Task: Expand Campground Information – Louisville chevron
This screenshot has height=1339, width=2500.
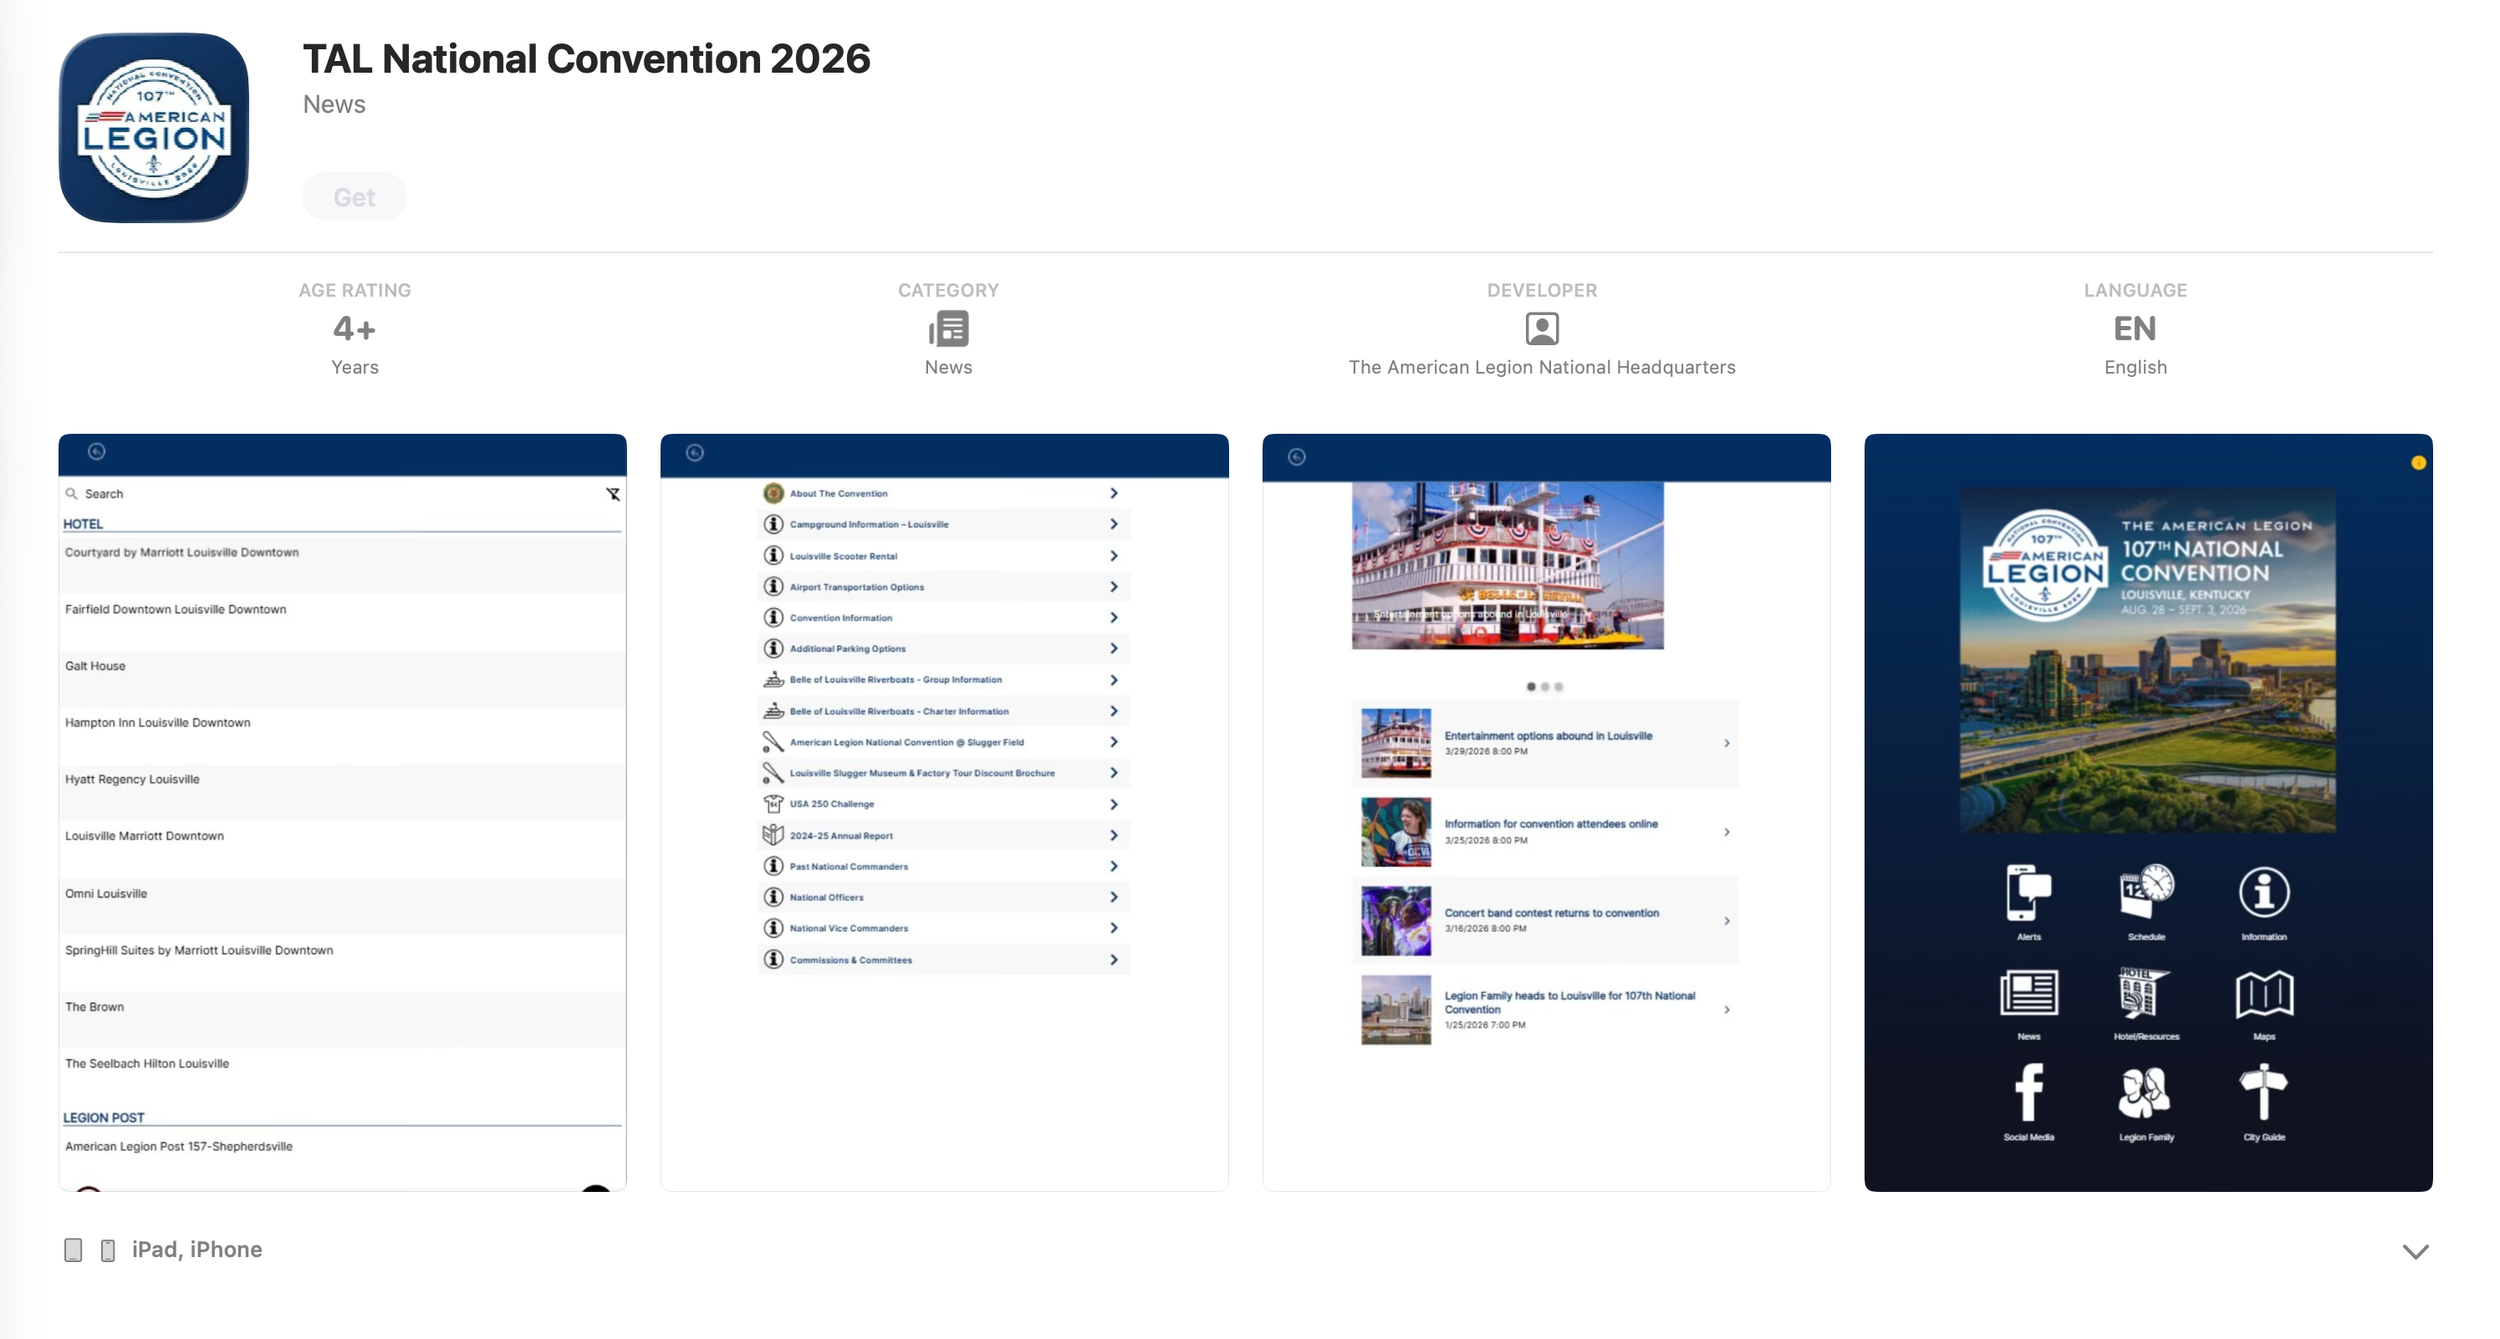Action: pyautogui.click(x=1113, y=524)
